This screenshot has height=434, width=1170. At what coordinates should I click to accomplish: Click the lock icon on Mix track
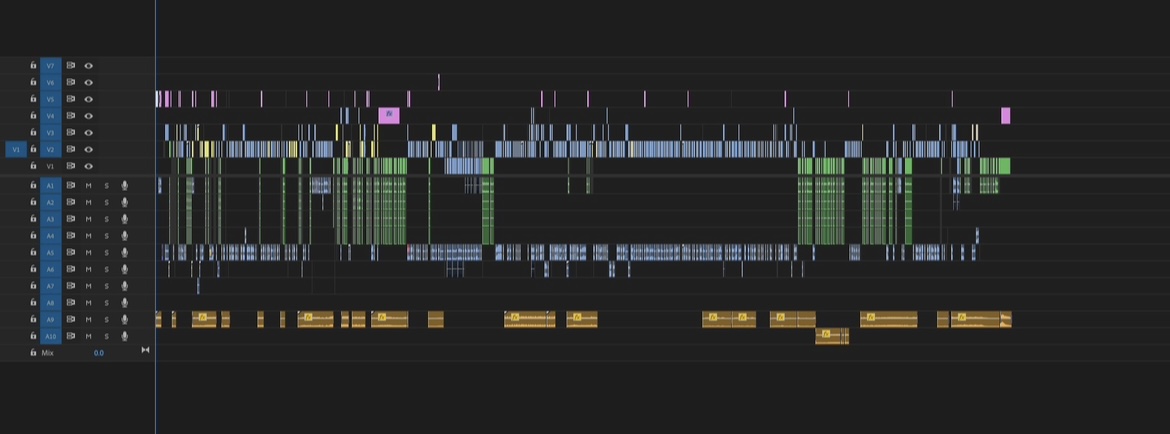pos(33,353)
